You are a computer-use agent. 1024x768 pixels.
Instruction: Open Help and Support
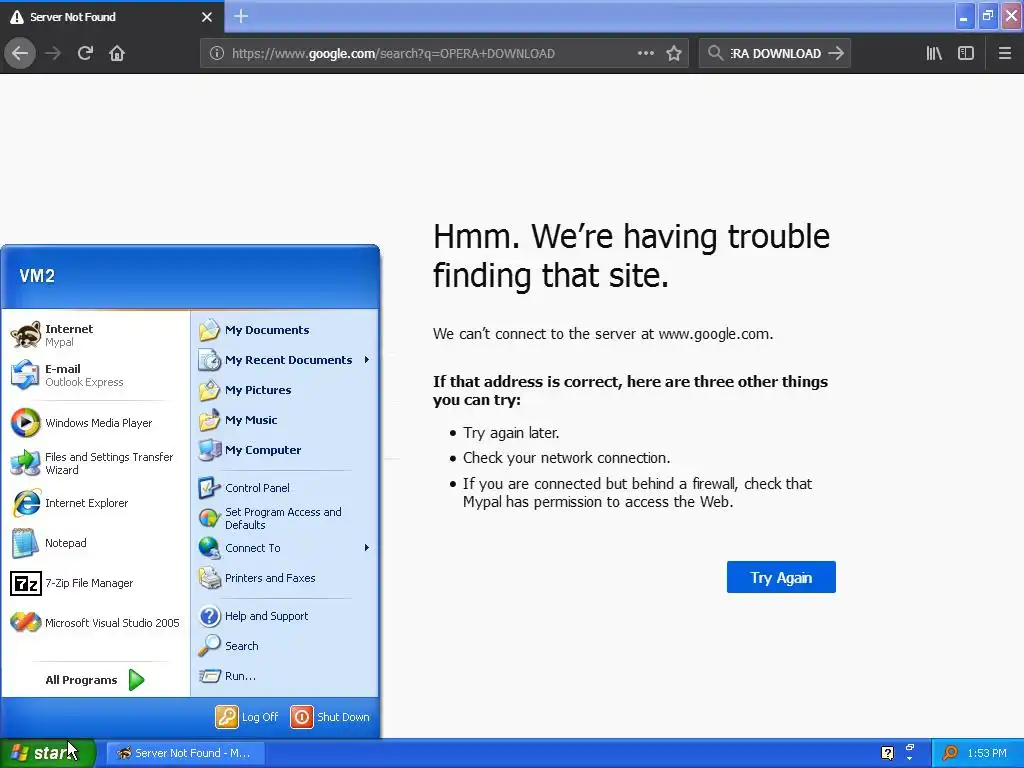click(x=285, y=616)
